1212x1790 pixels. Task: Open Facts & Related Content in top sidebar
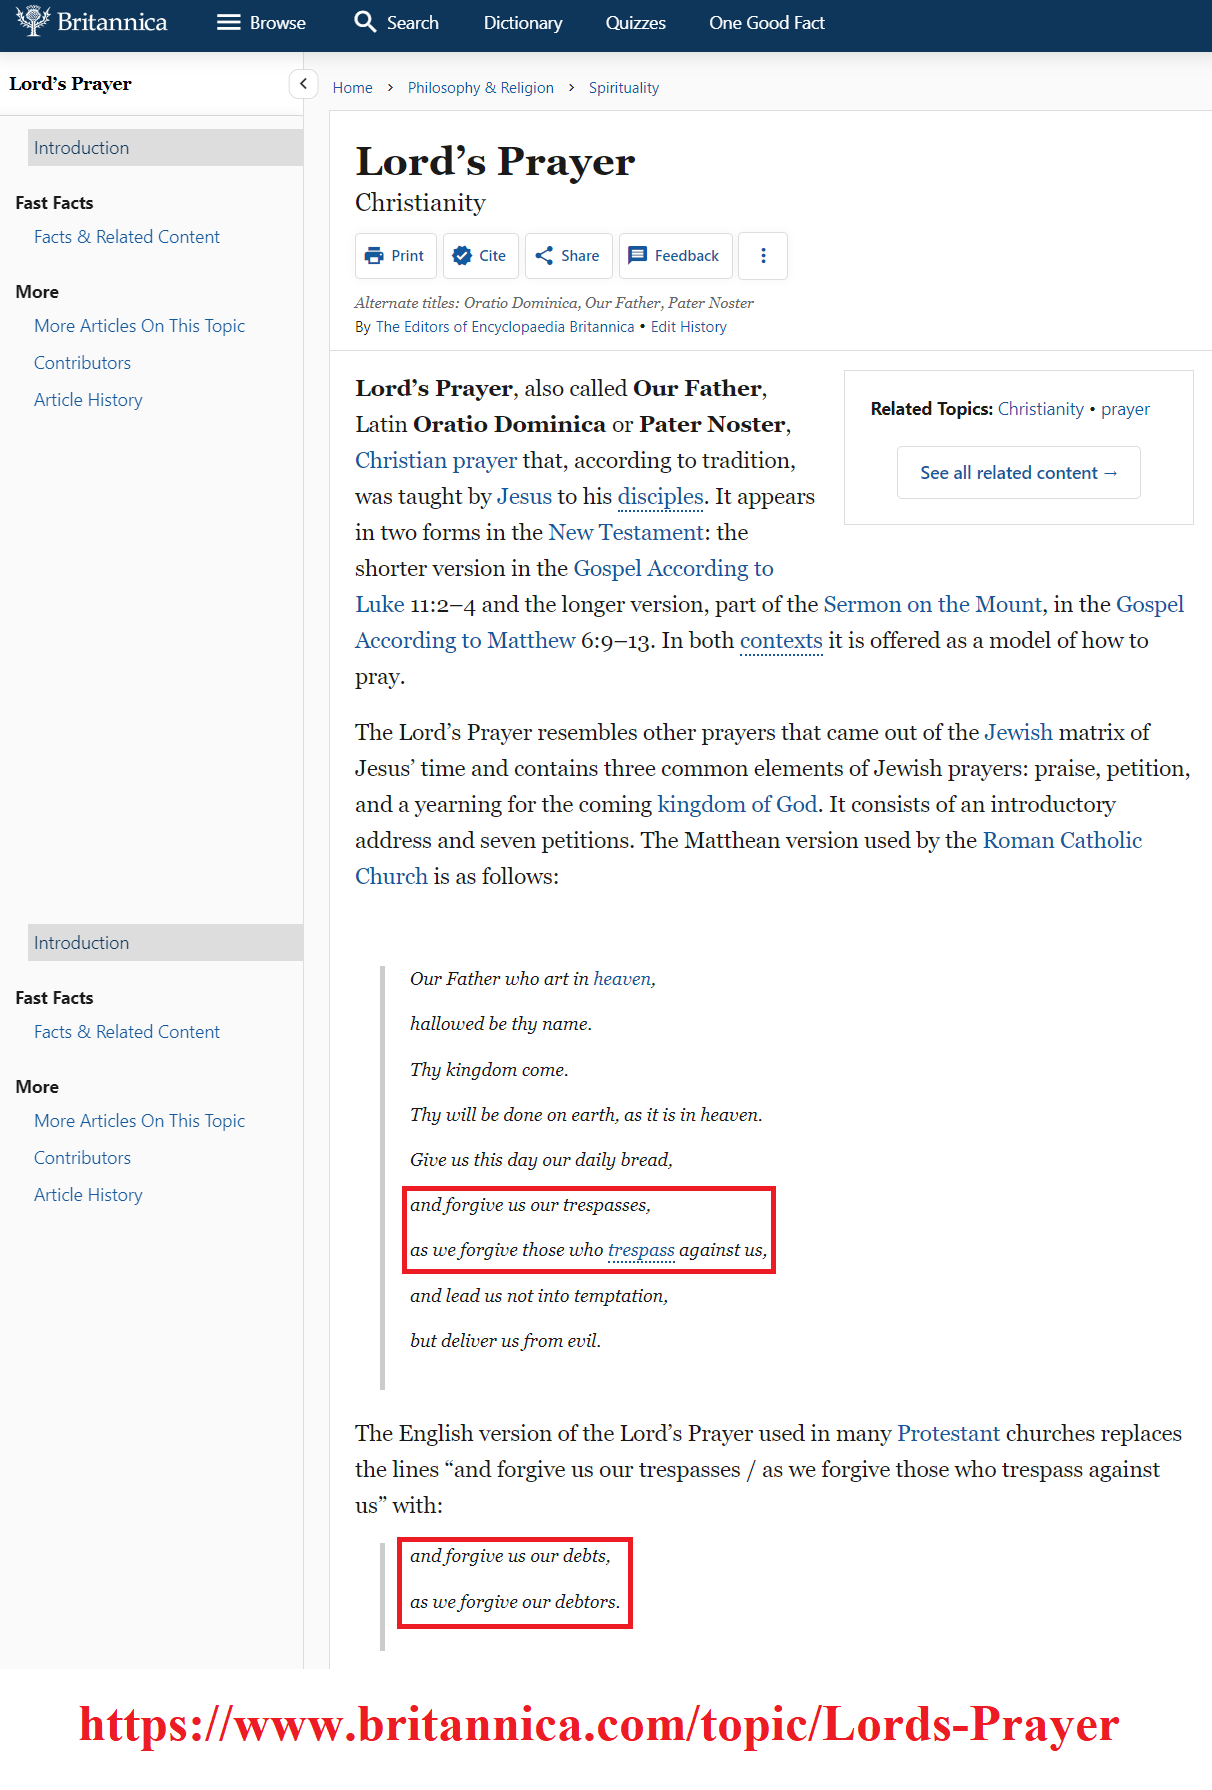[127, 237]
